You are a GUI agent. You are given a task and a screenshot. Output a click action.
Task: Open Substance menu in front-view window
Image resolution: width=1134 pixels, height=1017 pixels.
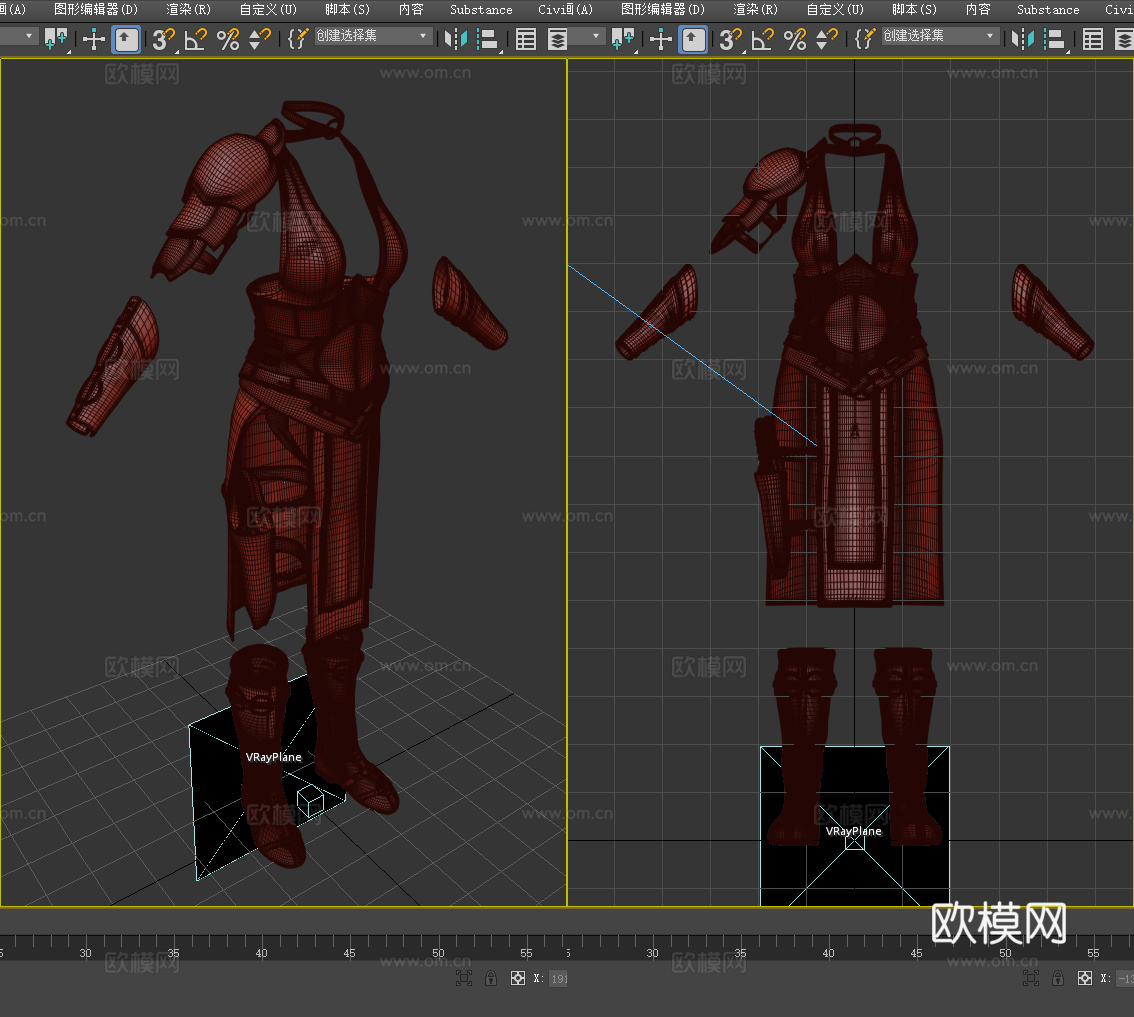[x=1048, y=9]
